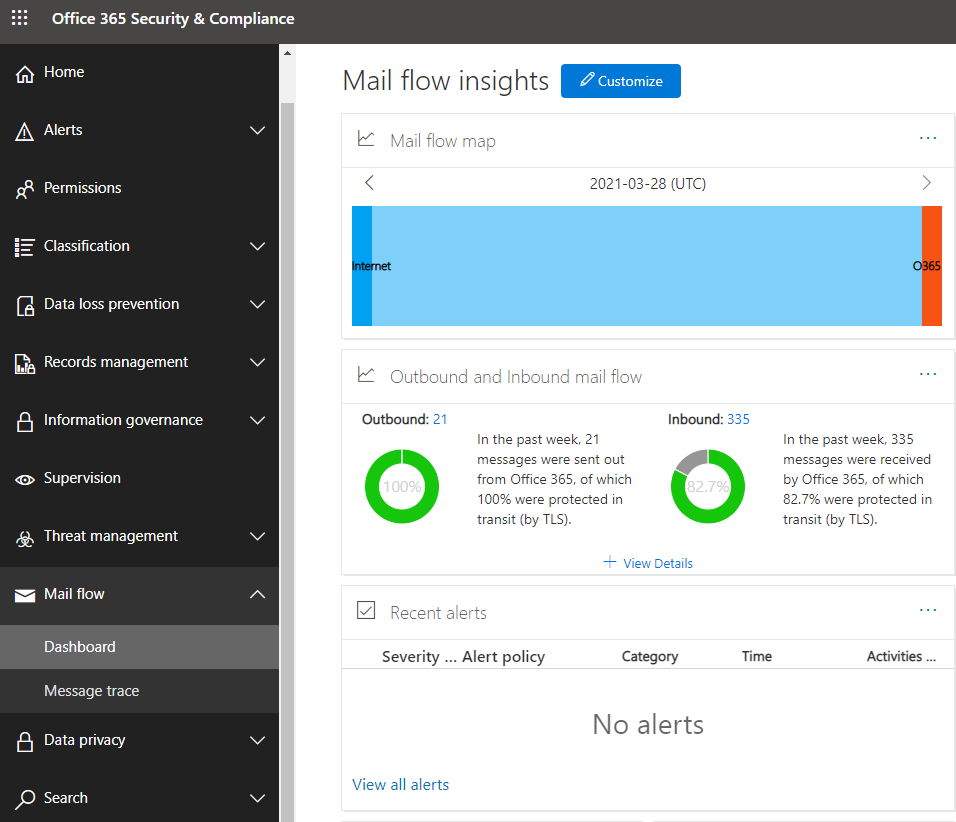Collapse the Mail flow menu chevron
The width and height of the screenshot is (956, 822).
(258, 594)
